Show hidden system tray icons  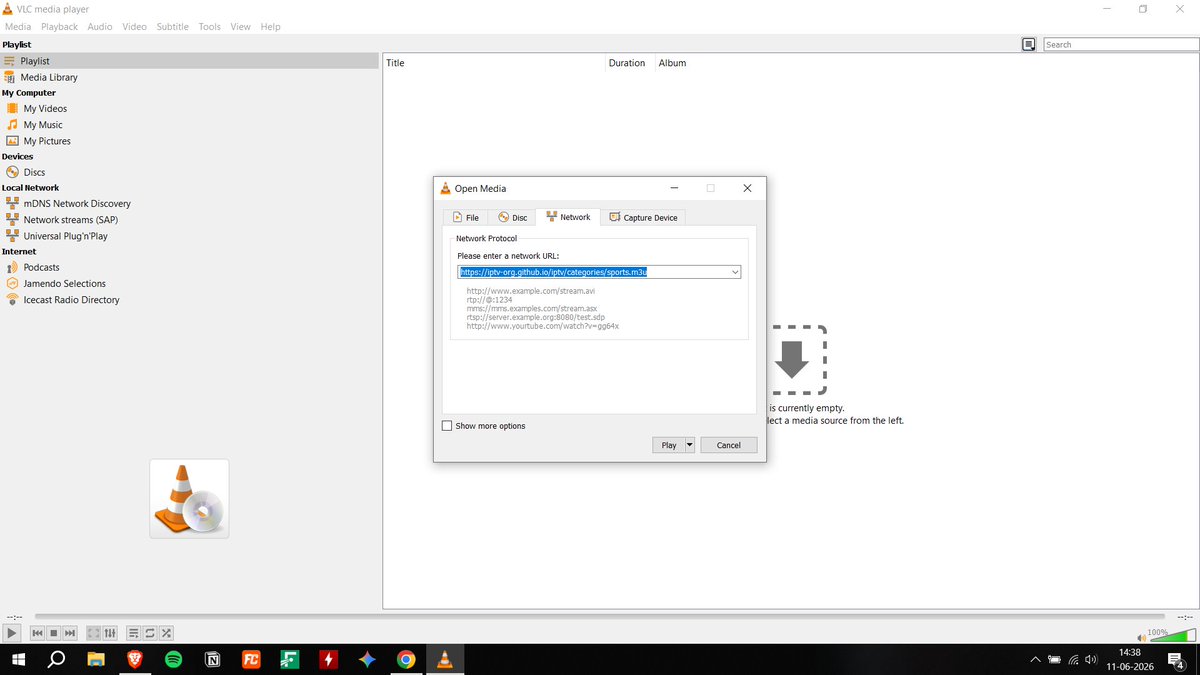tap(1035, 660)
